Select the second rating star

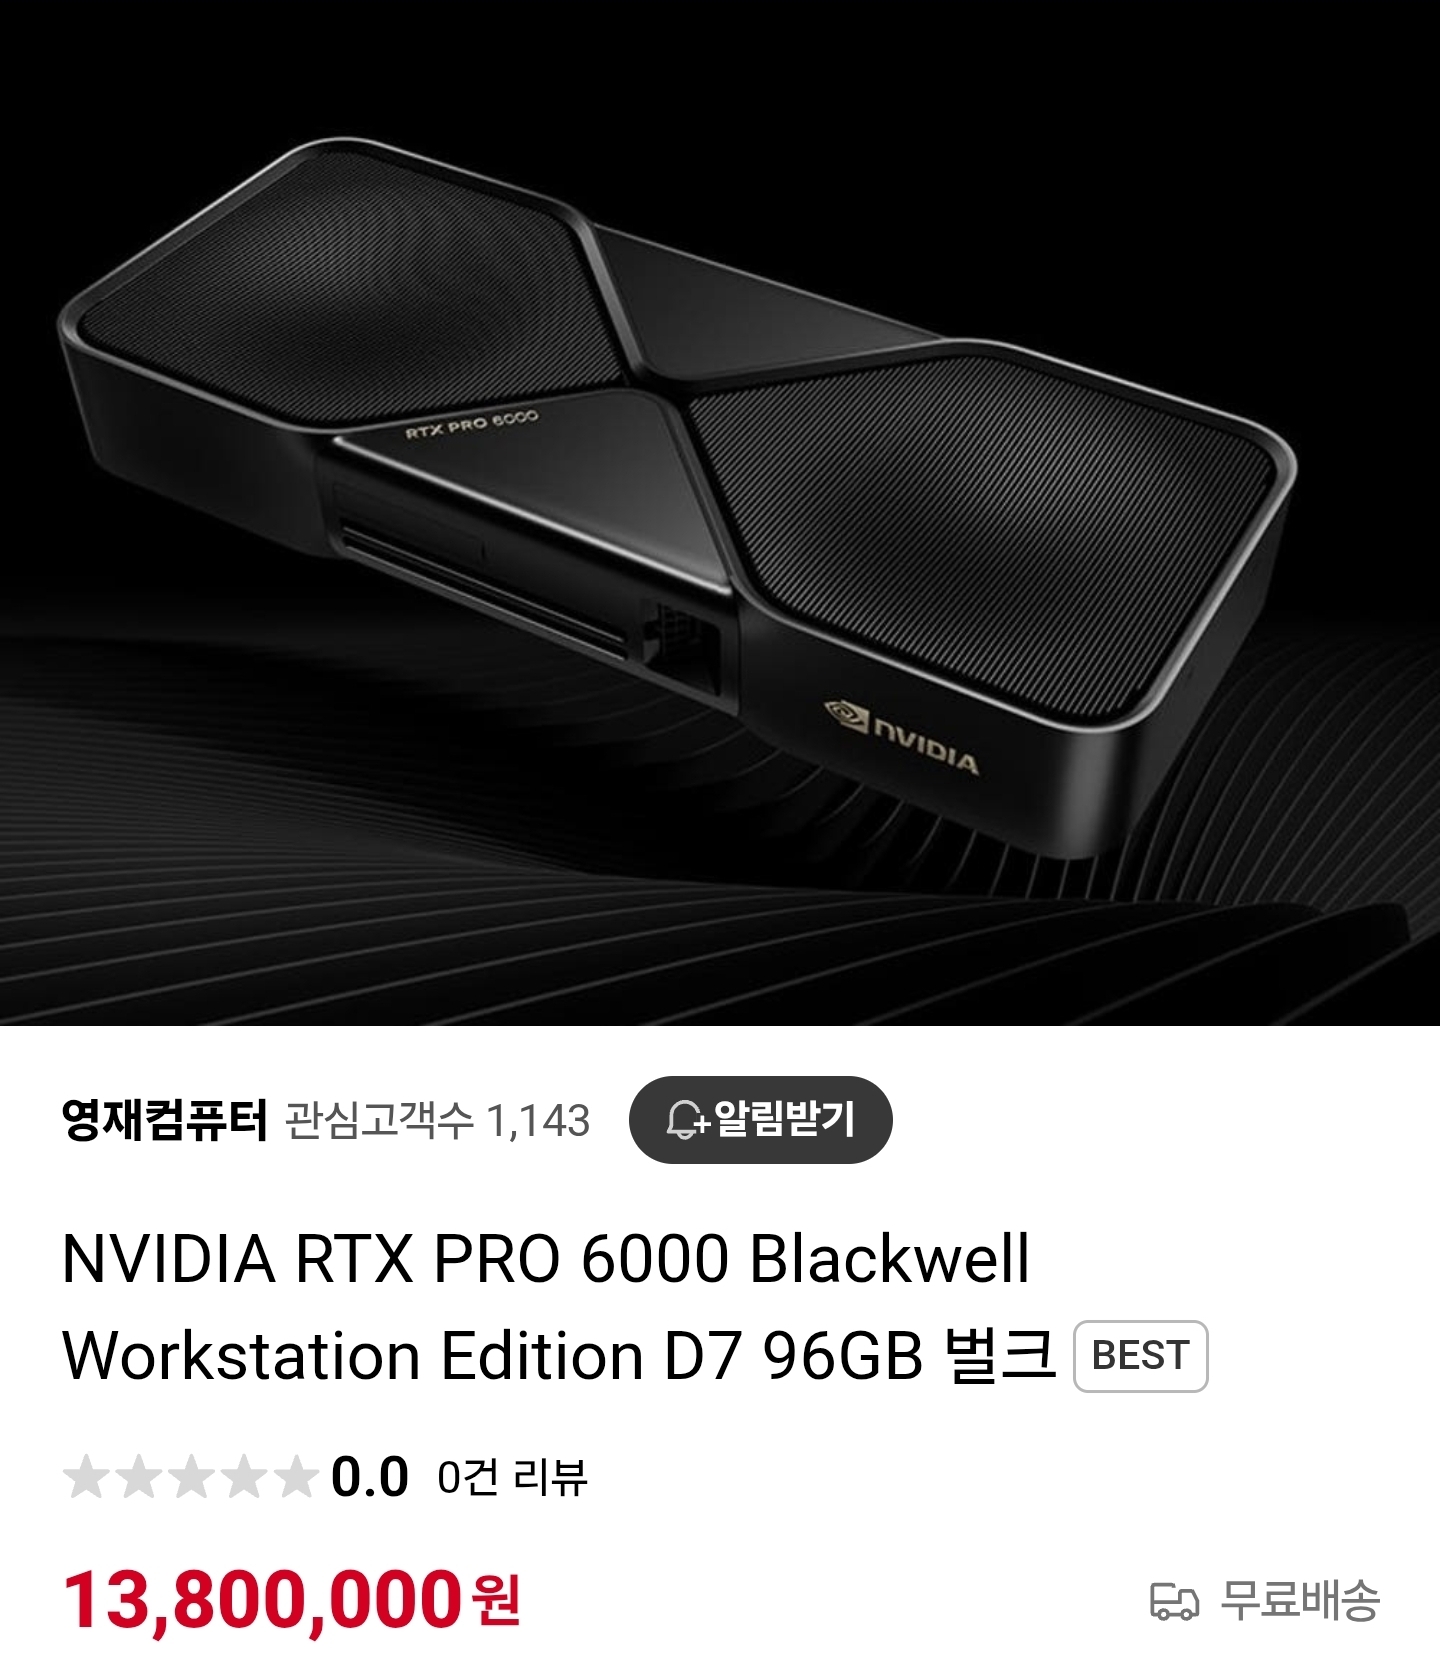[x=139, y=1477]
